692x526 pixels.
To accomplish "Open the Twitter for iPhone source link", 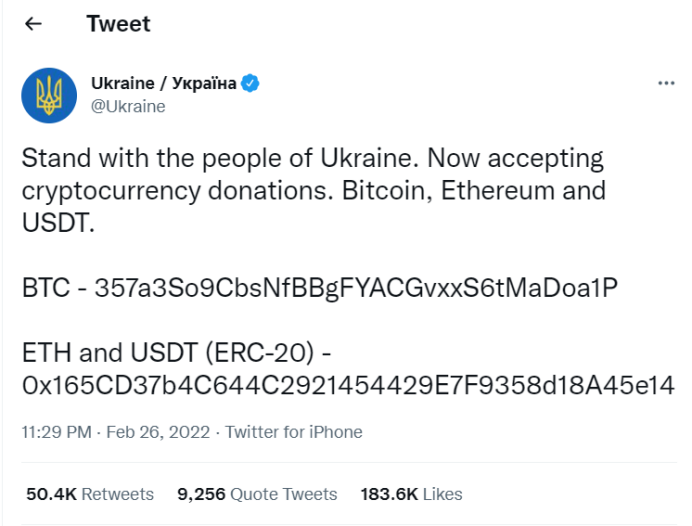I will (x=294, y=432).
